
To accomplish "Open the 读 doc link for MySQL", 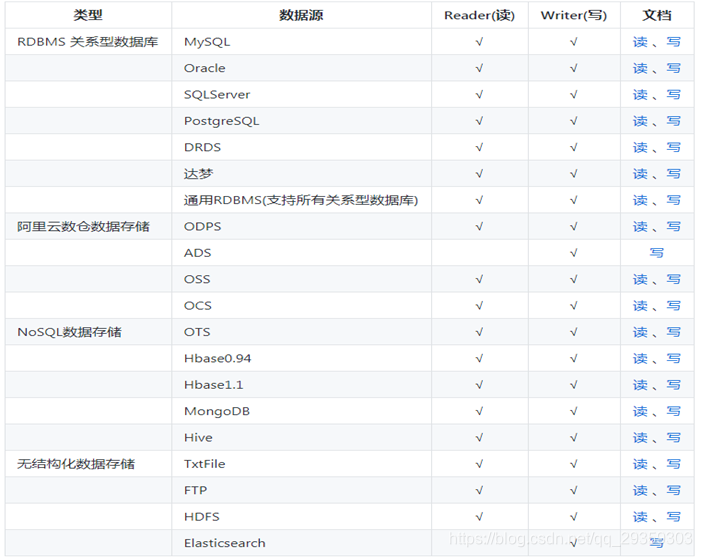I will coord(640,42).
